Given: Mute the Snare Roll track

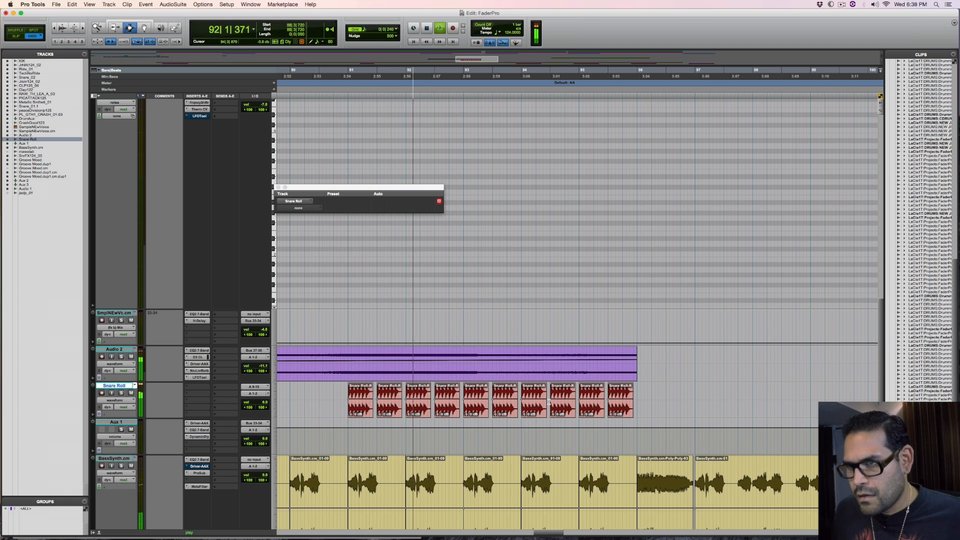Looking at the screenshot, I should (130, 393).
